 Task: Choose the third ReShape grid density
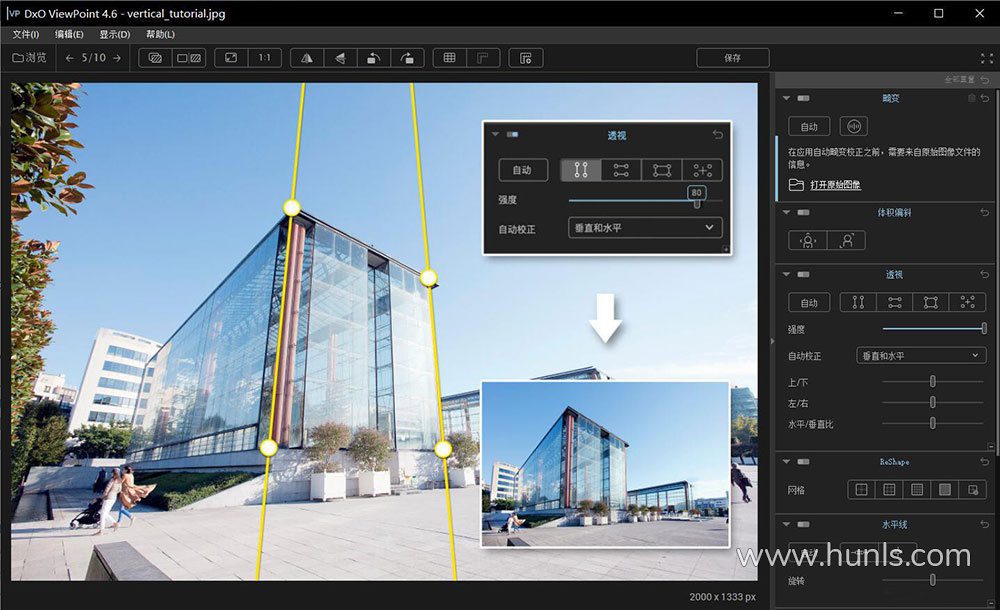coord(917,490)
